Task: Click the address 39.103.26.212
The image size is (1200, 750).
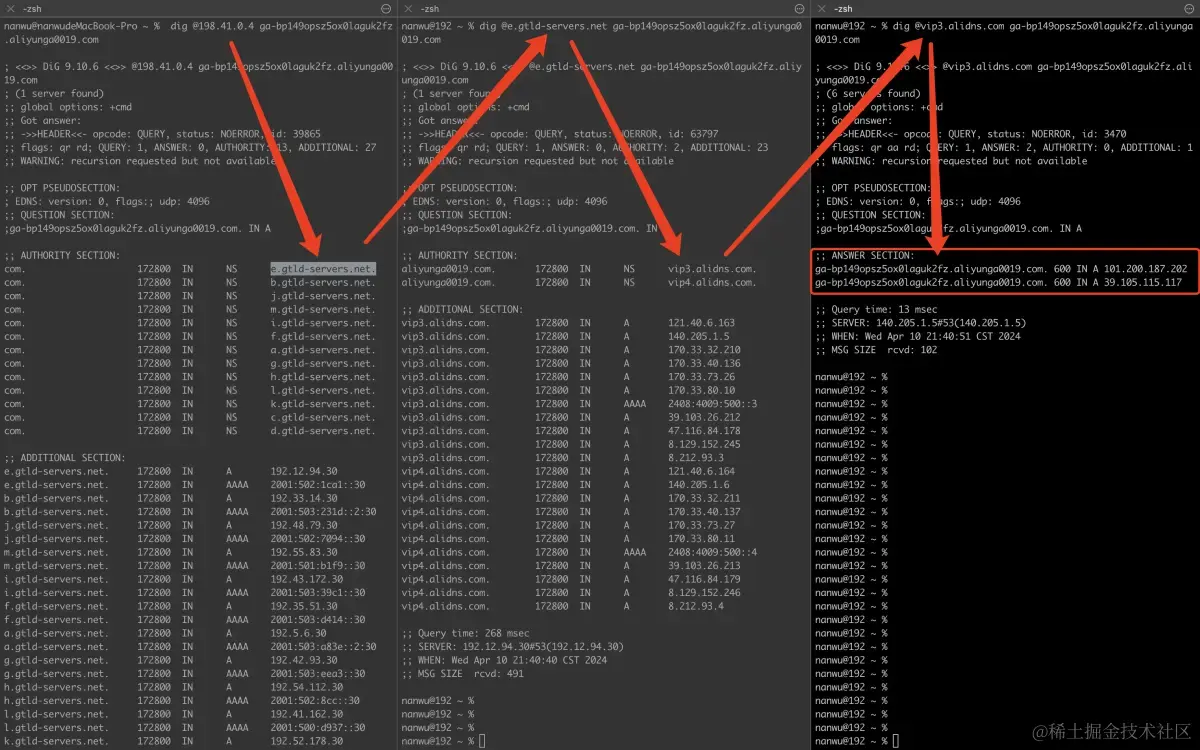Action: click(x=704, y=417)
